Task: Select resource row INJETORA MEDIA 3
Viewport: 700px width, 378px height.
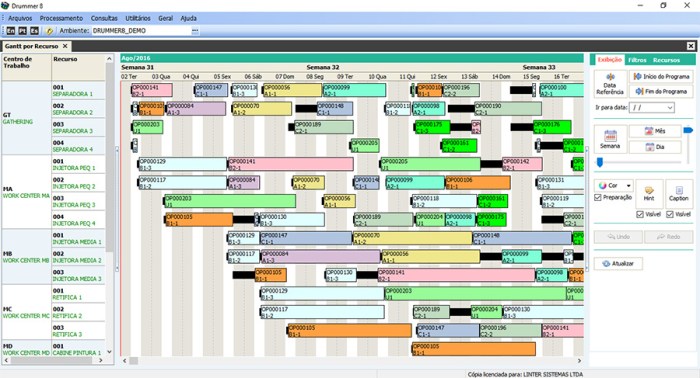Action: [x=79, y=275]
